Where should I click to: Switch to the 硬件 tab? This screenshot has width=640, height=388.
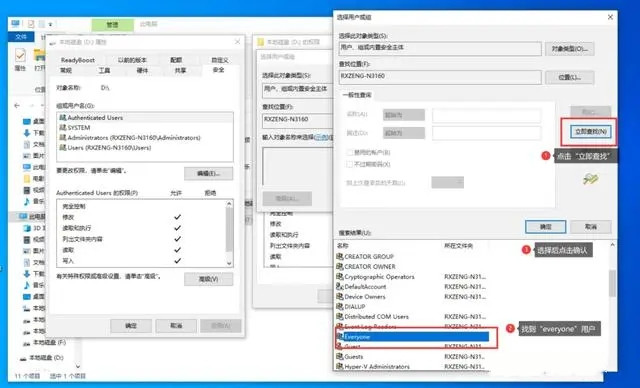[x=142, y=70]
